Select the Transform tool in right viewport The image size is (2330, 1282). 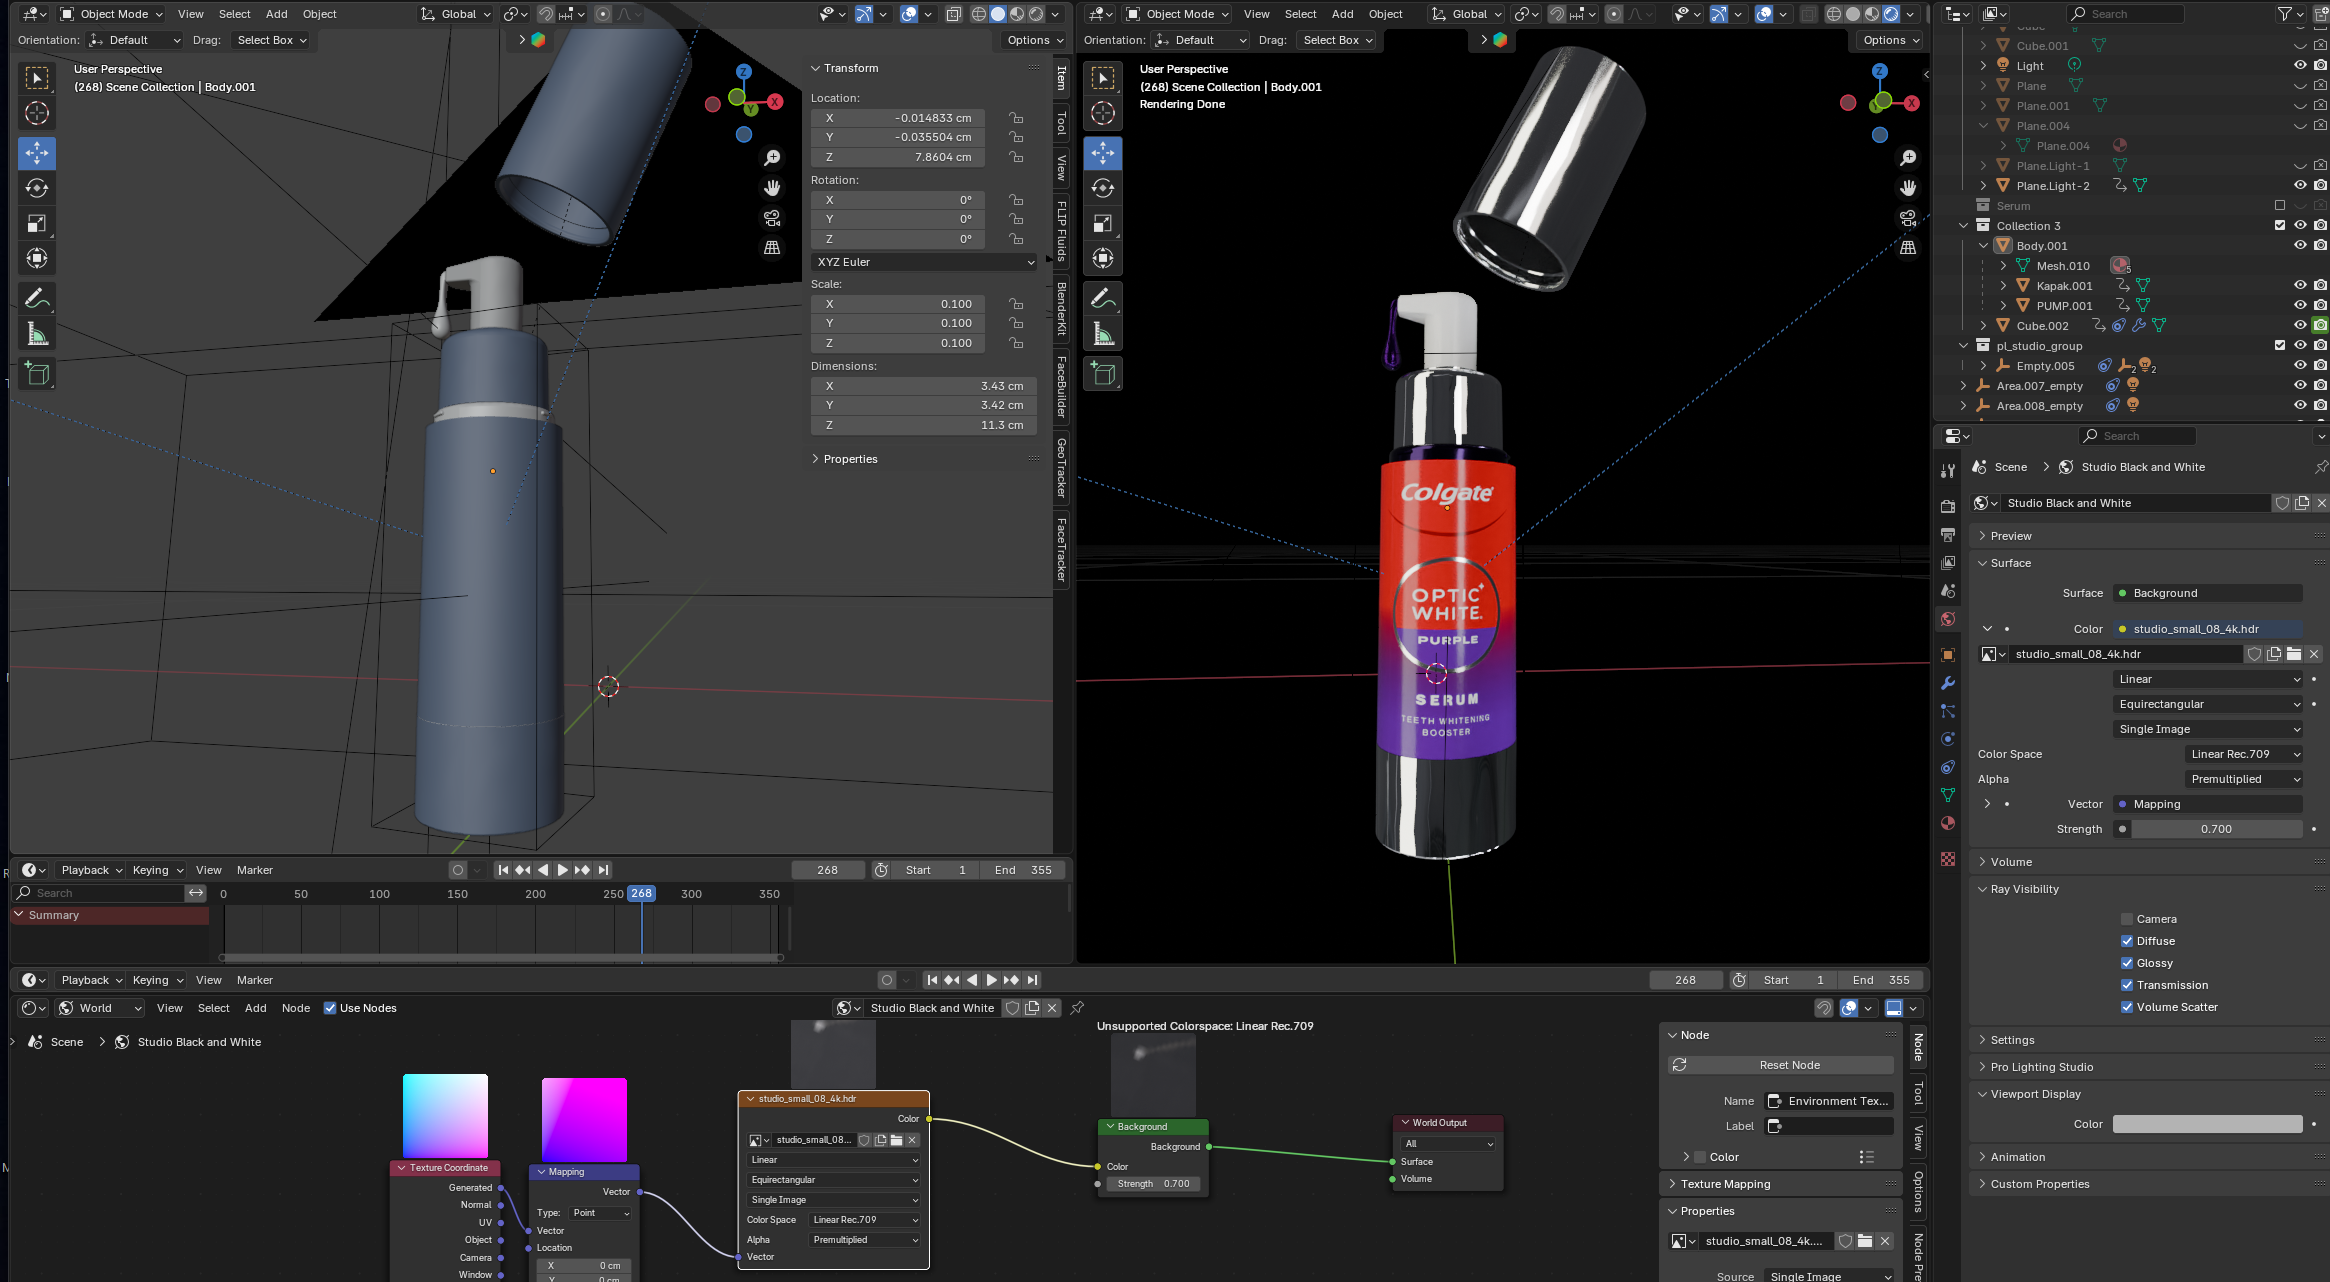(x=1103, y=258)
